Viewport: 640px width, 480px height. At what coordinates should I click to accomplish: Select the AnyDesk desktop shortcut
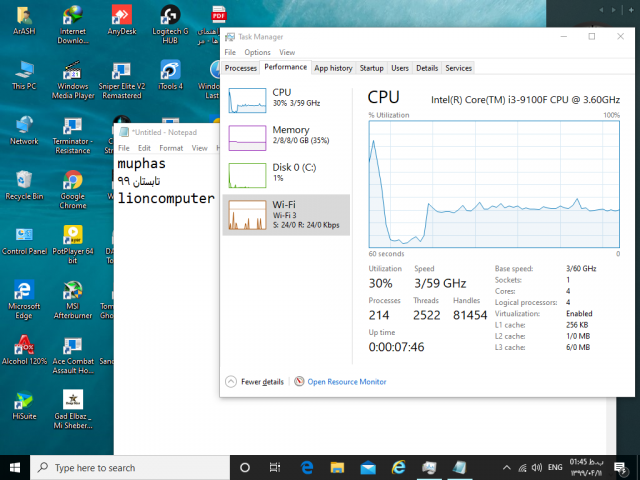coord(122,20)
